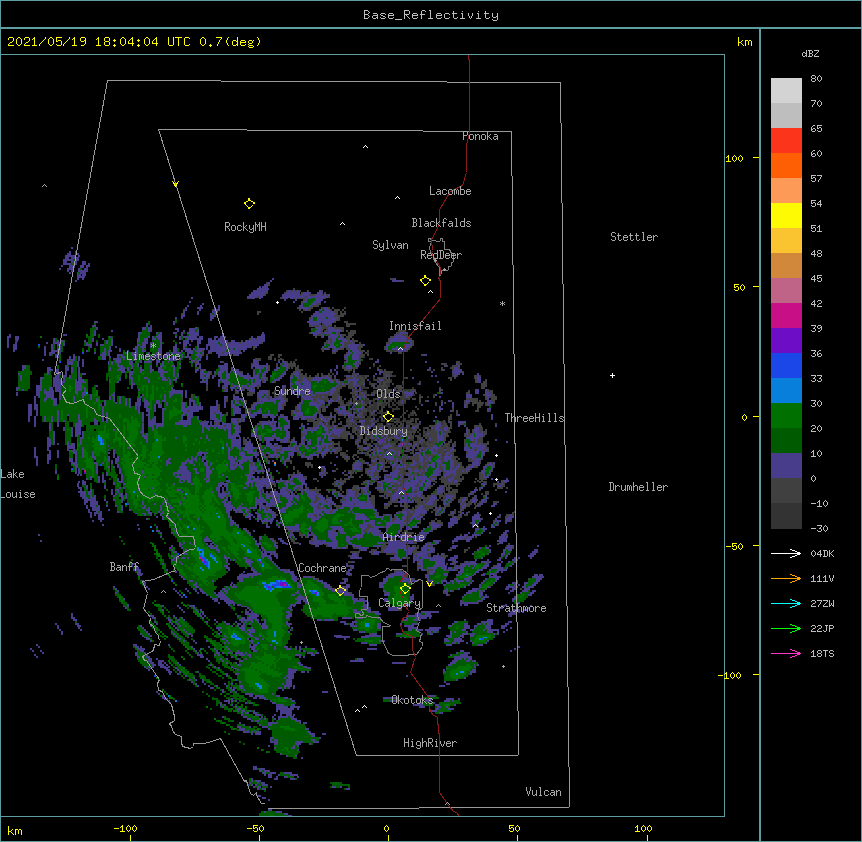Click the dBZ legend heading
The width and height of the screenshot is (862, 842).
pyautogui.click(x=810, y=54)
